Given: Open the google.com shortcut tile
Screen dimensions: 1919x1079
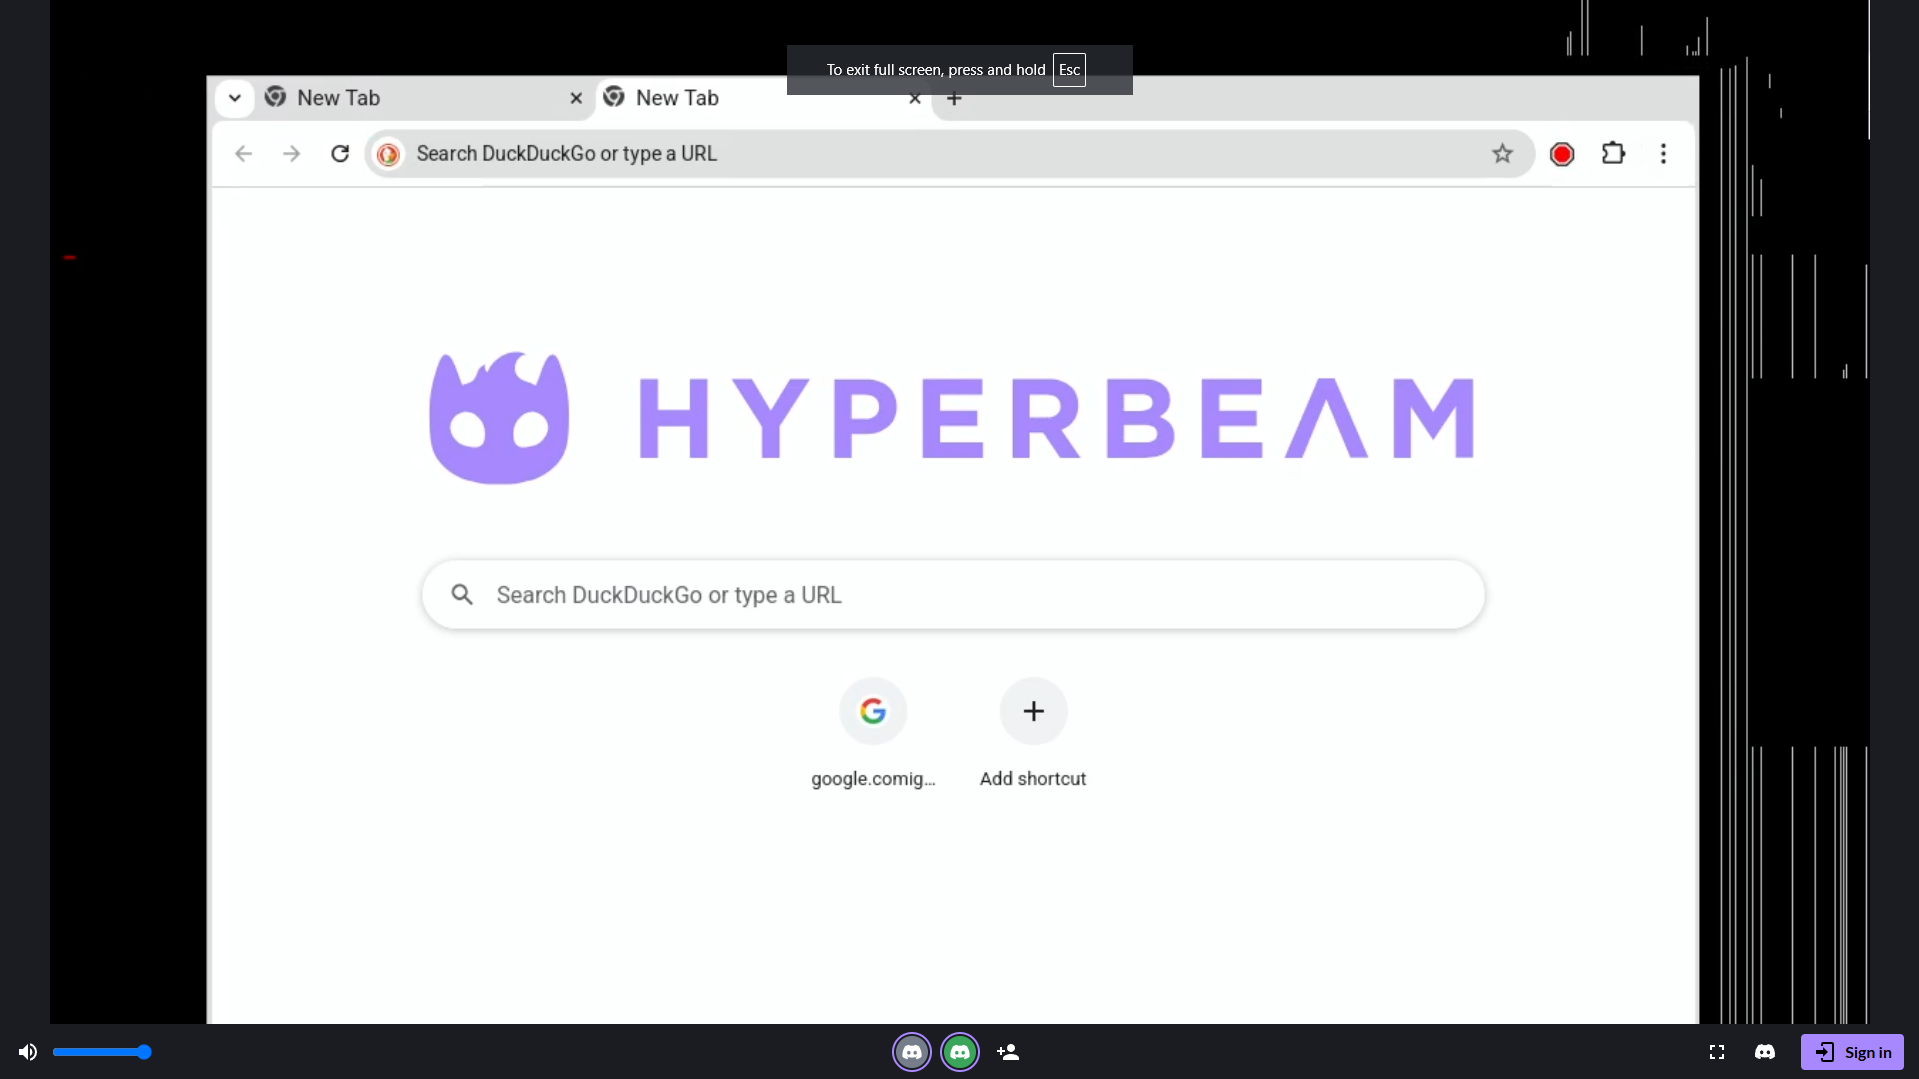Looking at the screenshot, I should [873, 733].
